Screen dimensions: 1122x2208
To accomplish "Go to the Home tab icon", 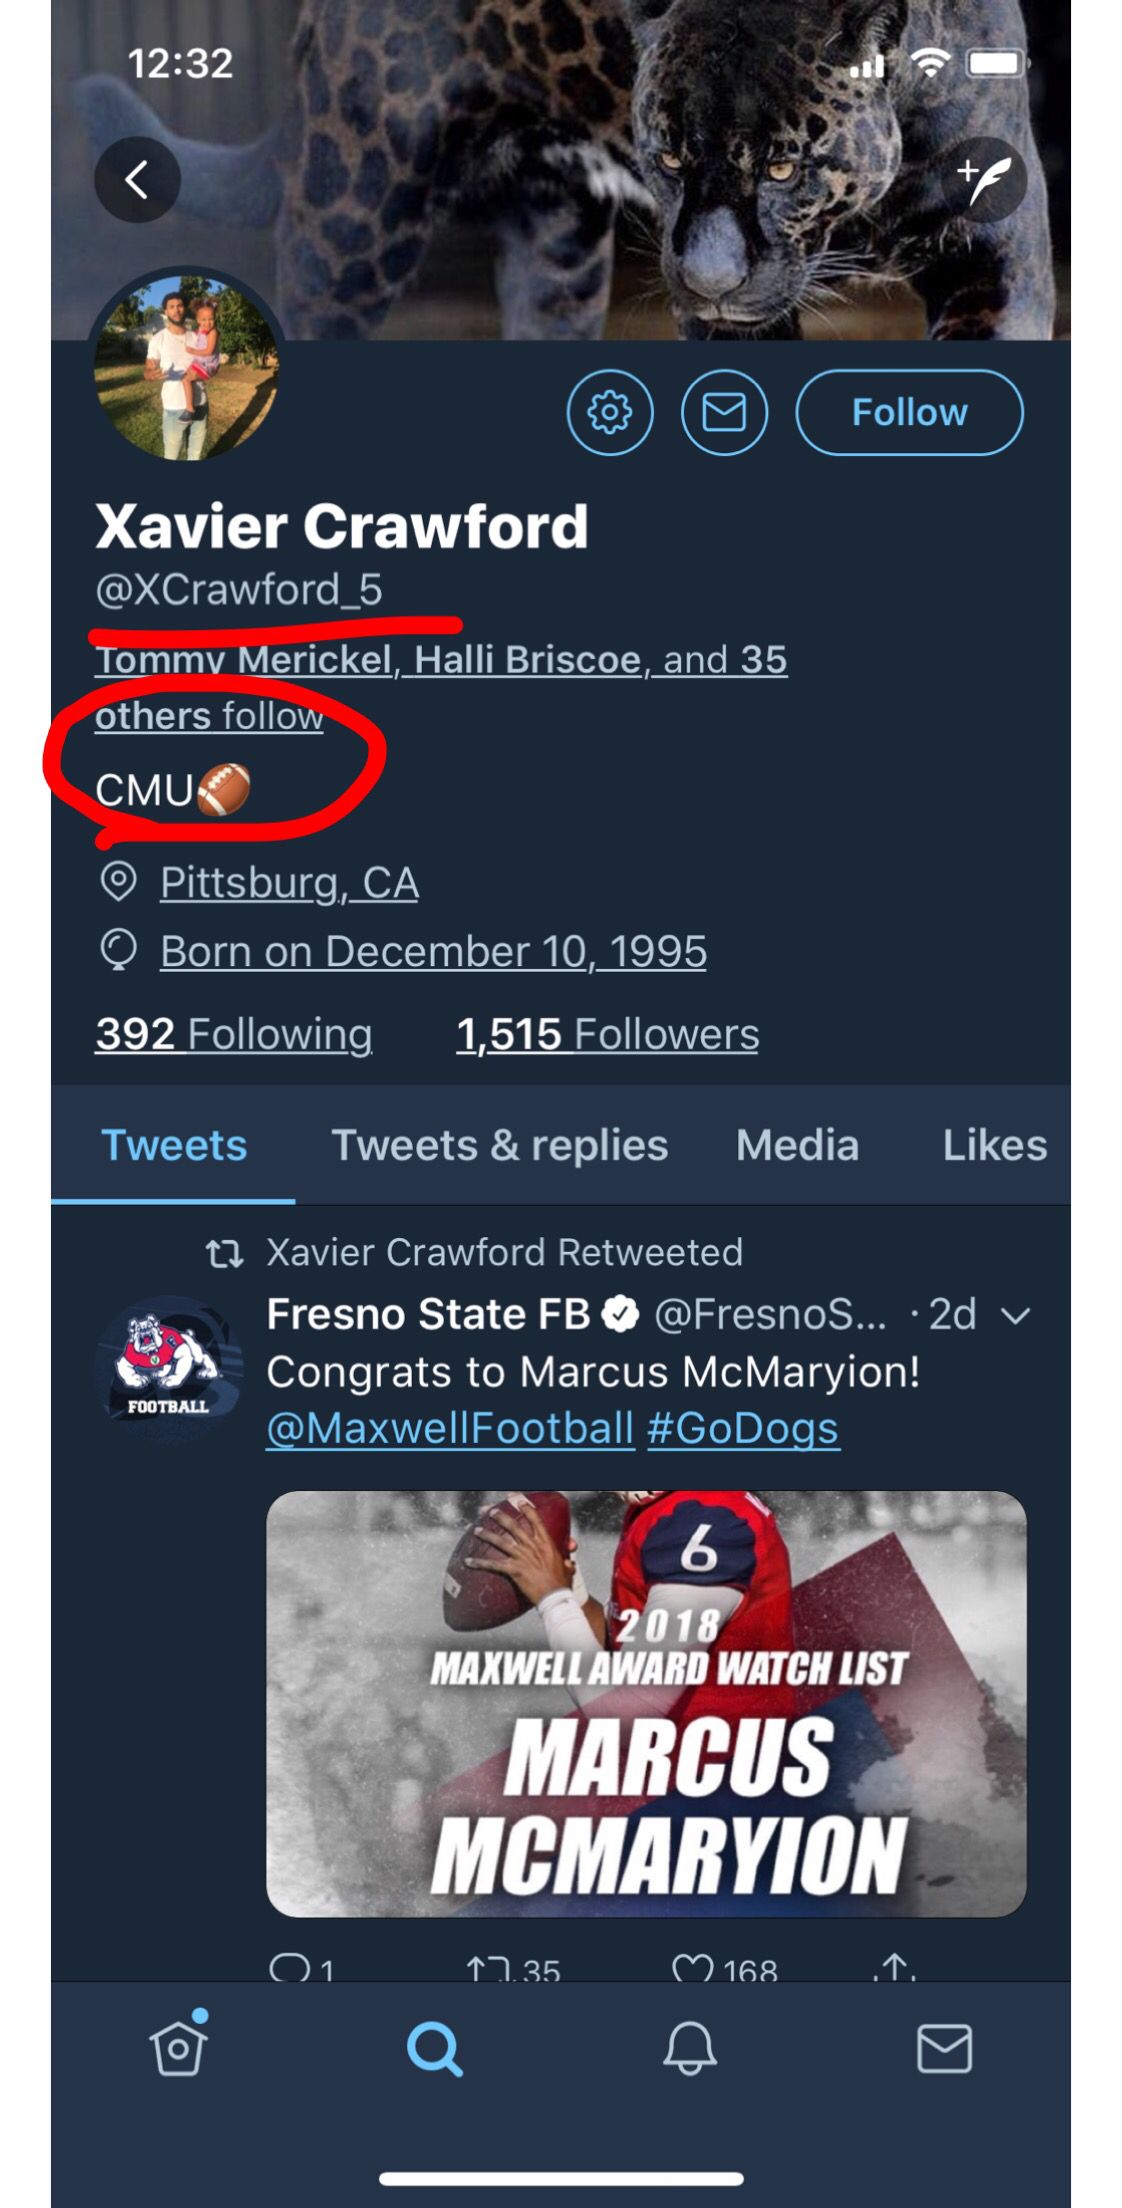I will click(179, 2048).
